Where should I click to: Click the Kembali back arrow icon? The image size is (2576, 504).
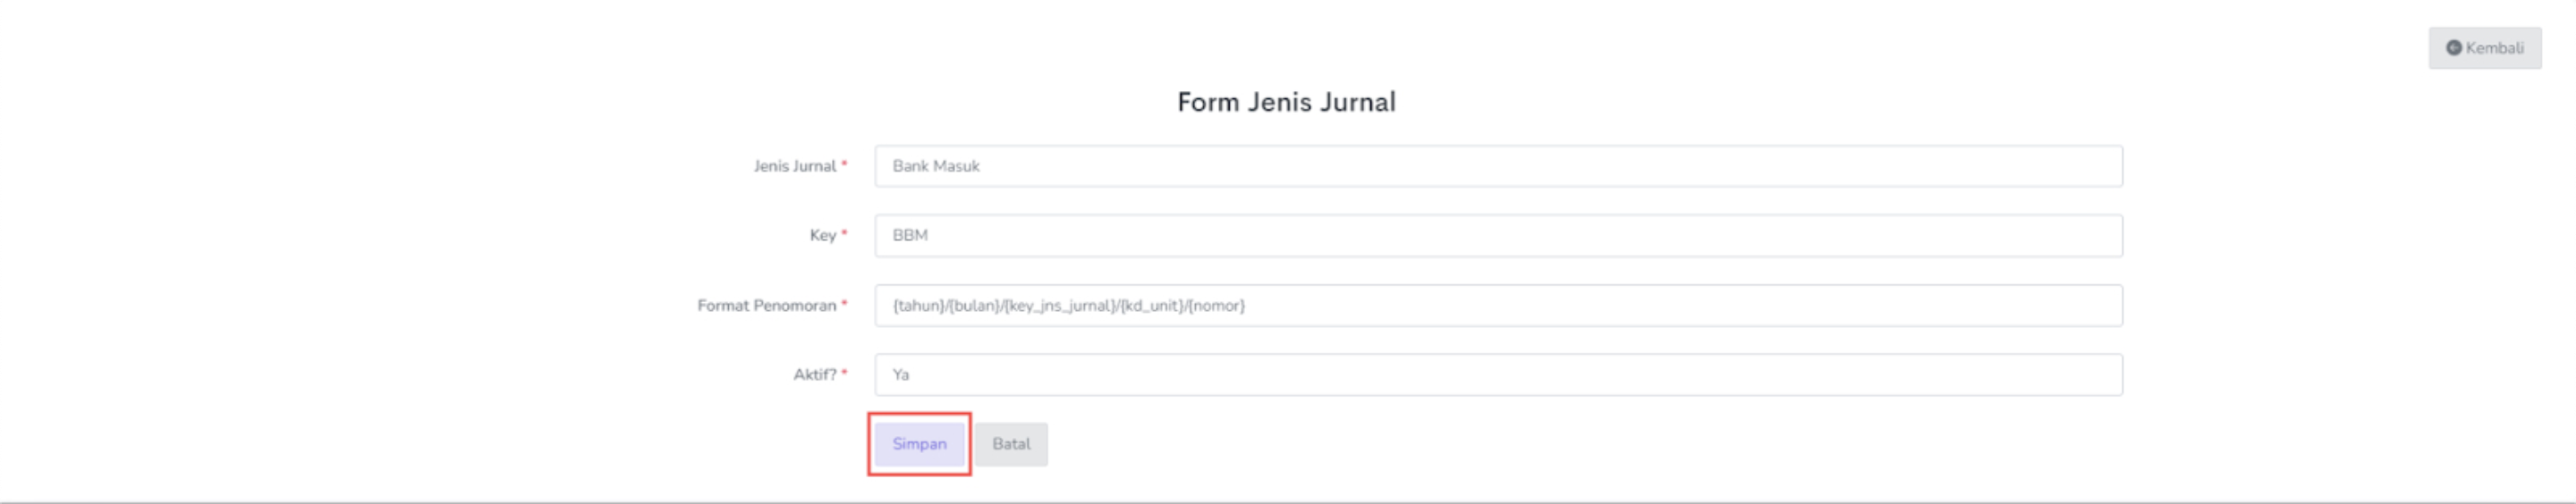point(2453,48)
